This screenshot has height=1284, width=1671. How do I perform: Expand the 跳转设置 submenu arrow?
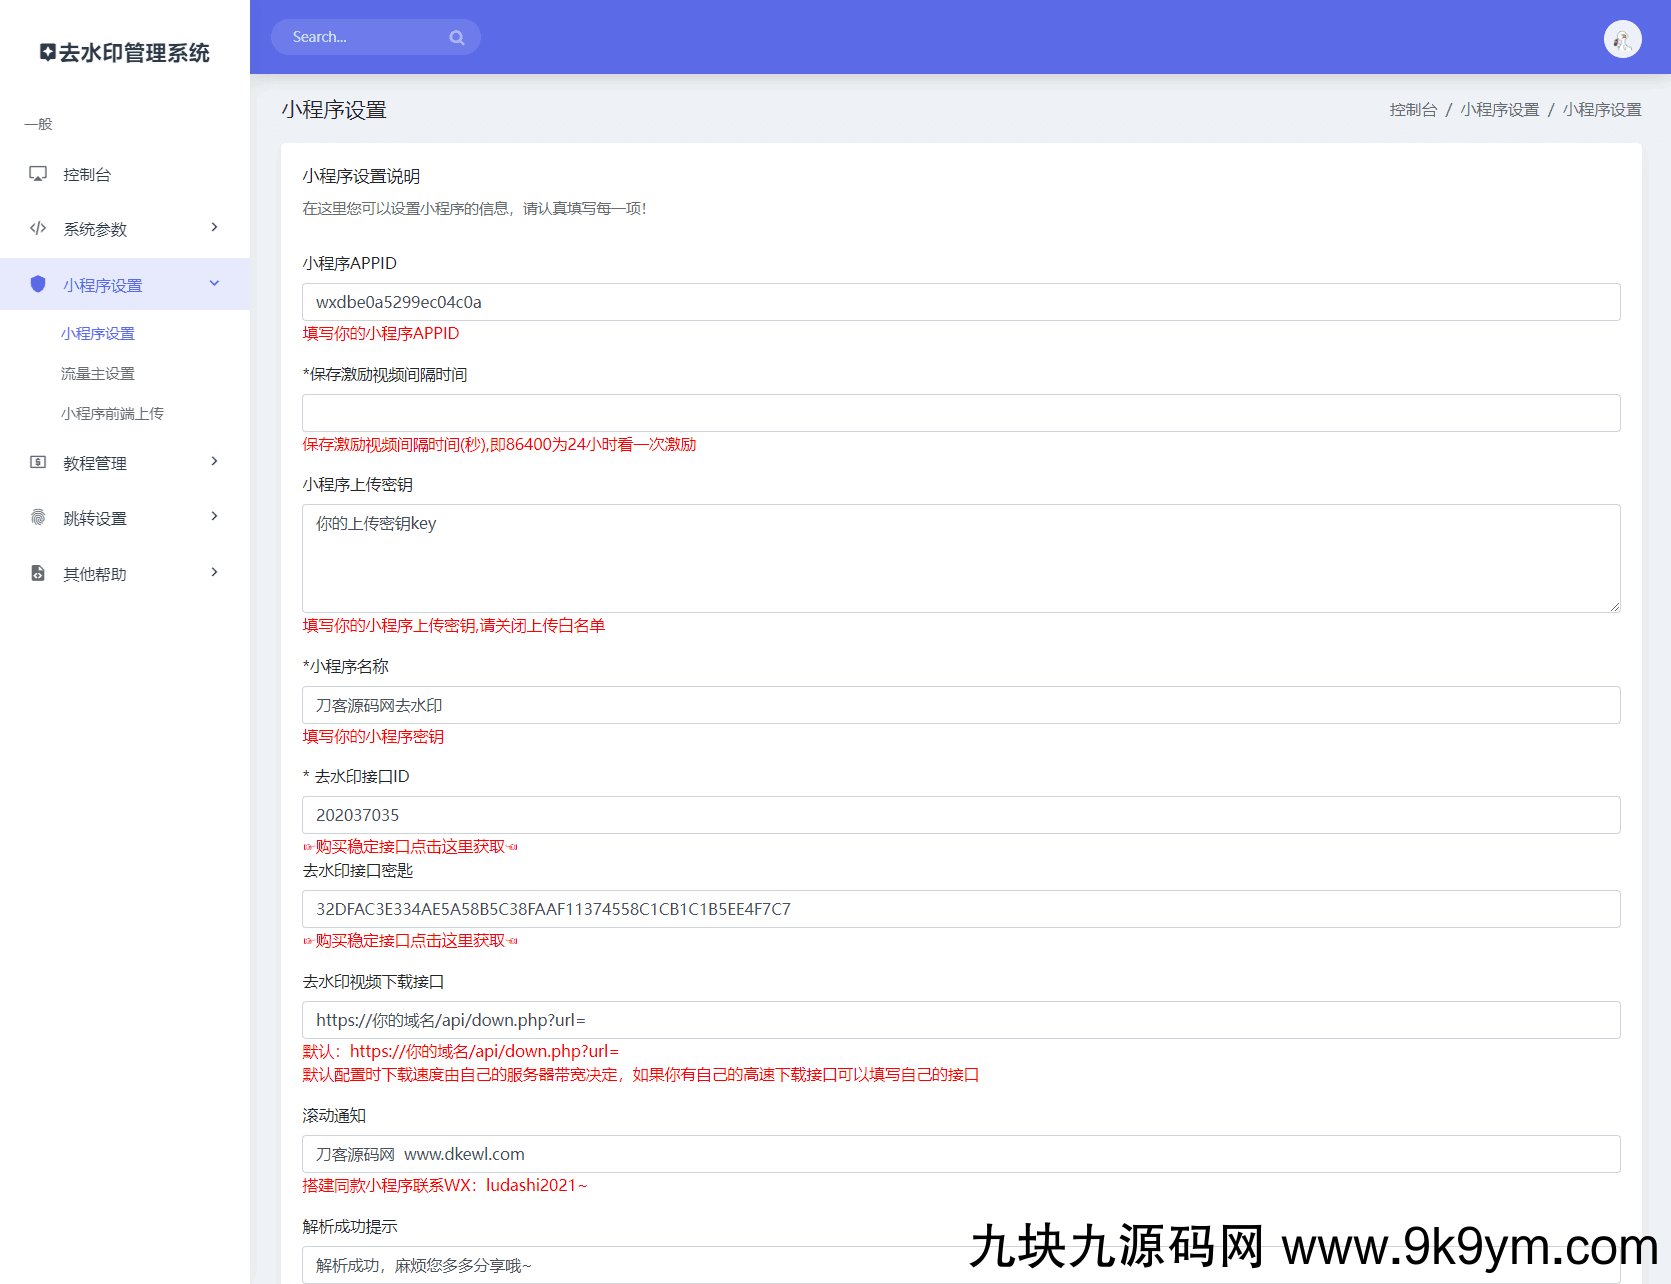214,517
